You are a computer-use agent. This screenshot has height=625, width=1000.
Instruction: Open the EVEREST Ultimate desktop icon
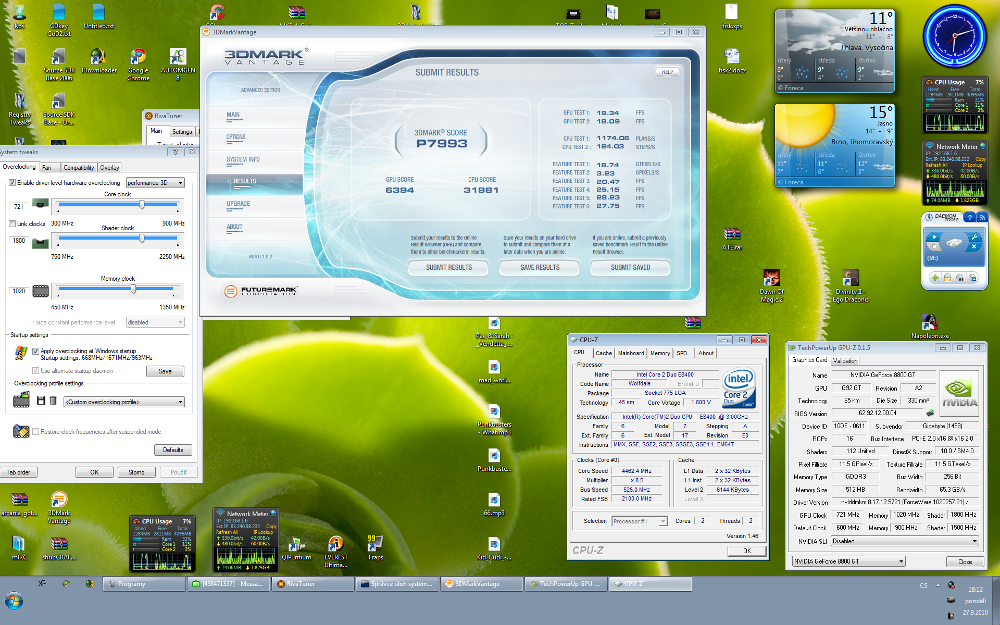[x=335, y=543]
